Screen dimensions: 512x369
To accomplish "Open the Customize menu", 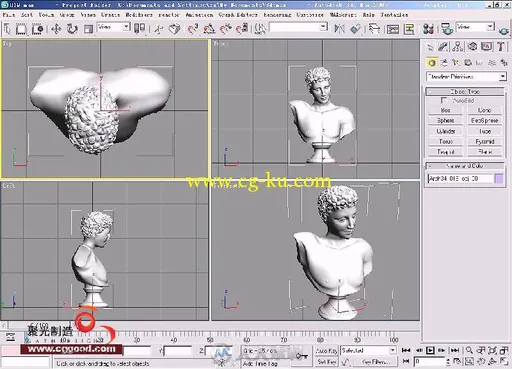I will (310, 15).
